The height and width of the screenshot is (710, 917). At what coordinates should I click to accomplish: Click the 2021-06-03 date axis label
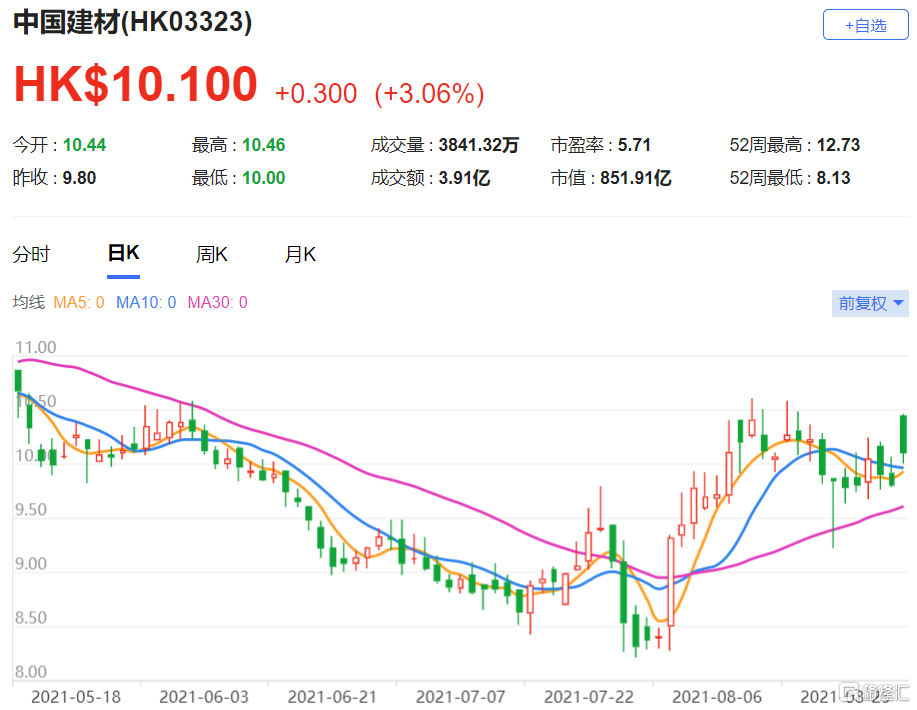pos(204,697)
